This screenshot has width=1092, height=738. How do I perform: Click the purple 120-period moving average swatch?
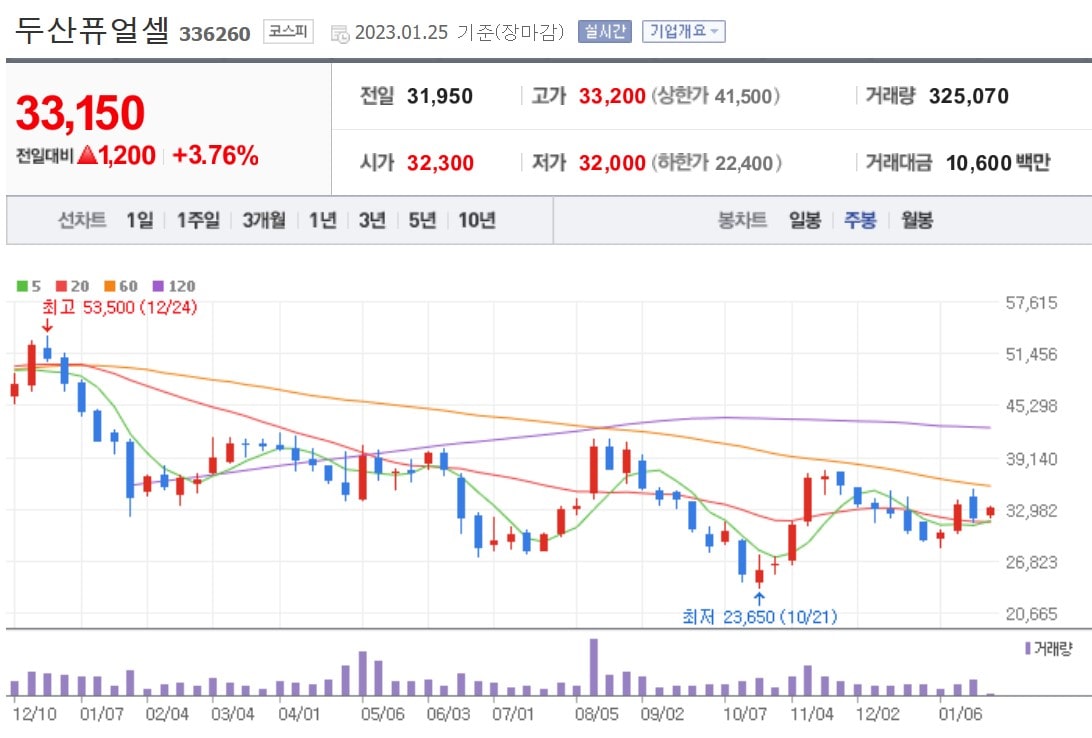(158, 286)
